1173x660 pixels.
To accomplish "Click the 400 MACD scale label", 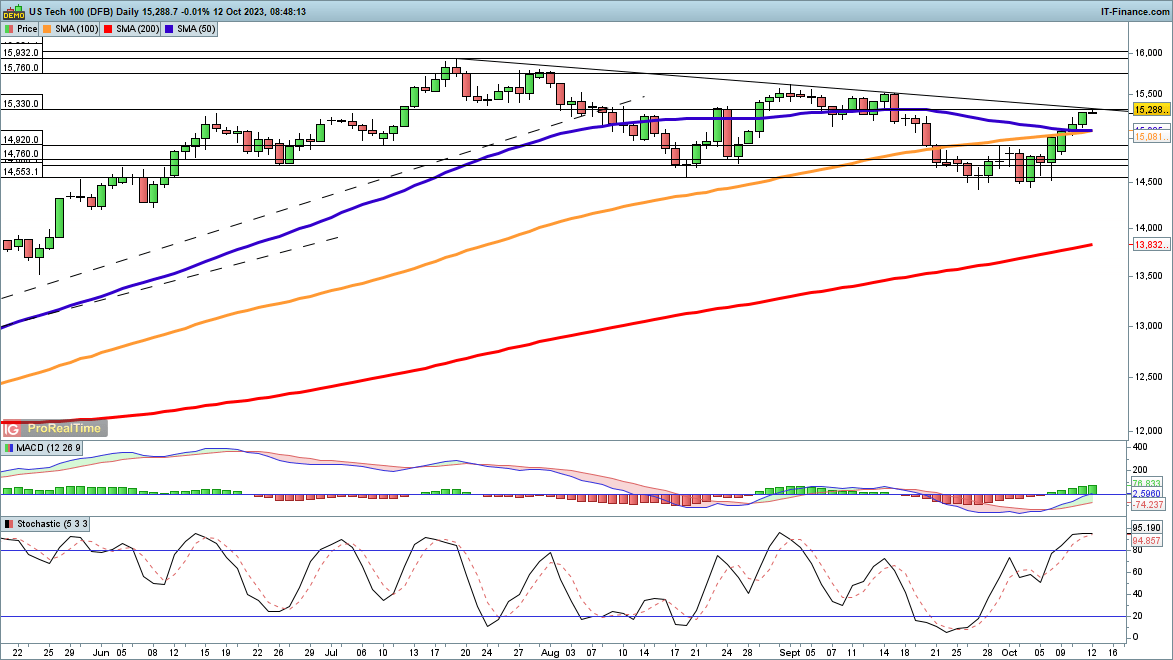I will (x=1141, y=447).
